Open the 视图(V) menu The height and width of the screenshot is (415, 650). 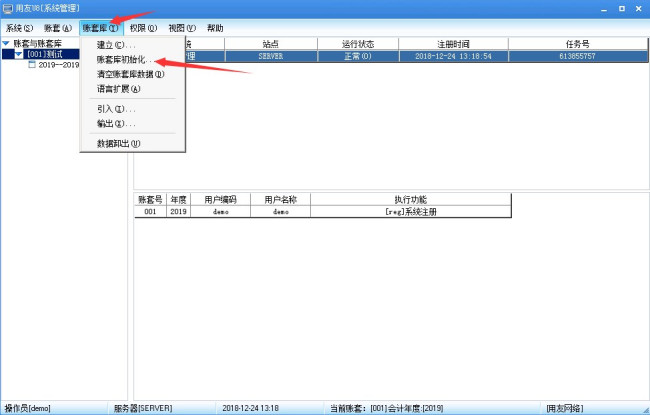point(182,28)
